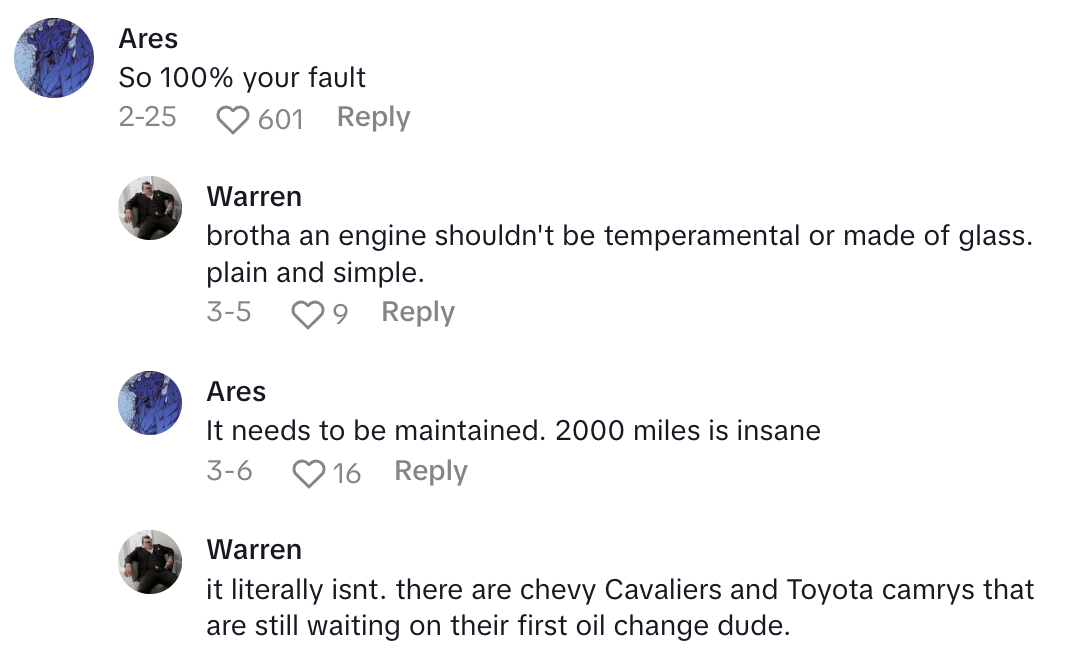The width and height of the screenshot is (1082, 650).
Task: Click the 2-25 date on the top comment
Action: point(147,118)
